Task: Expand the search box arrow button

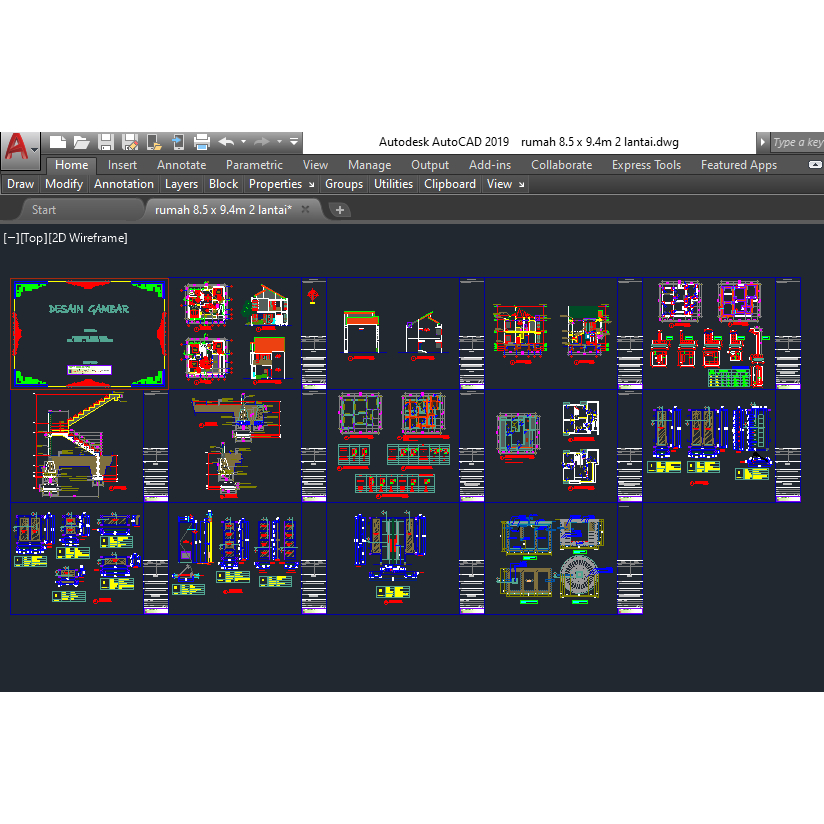Action: [x=763, y=142]
